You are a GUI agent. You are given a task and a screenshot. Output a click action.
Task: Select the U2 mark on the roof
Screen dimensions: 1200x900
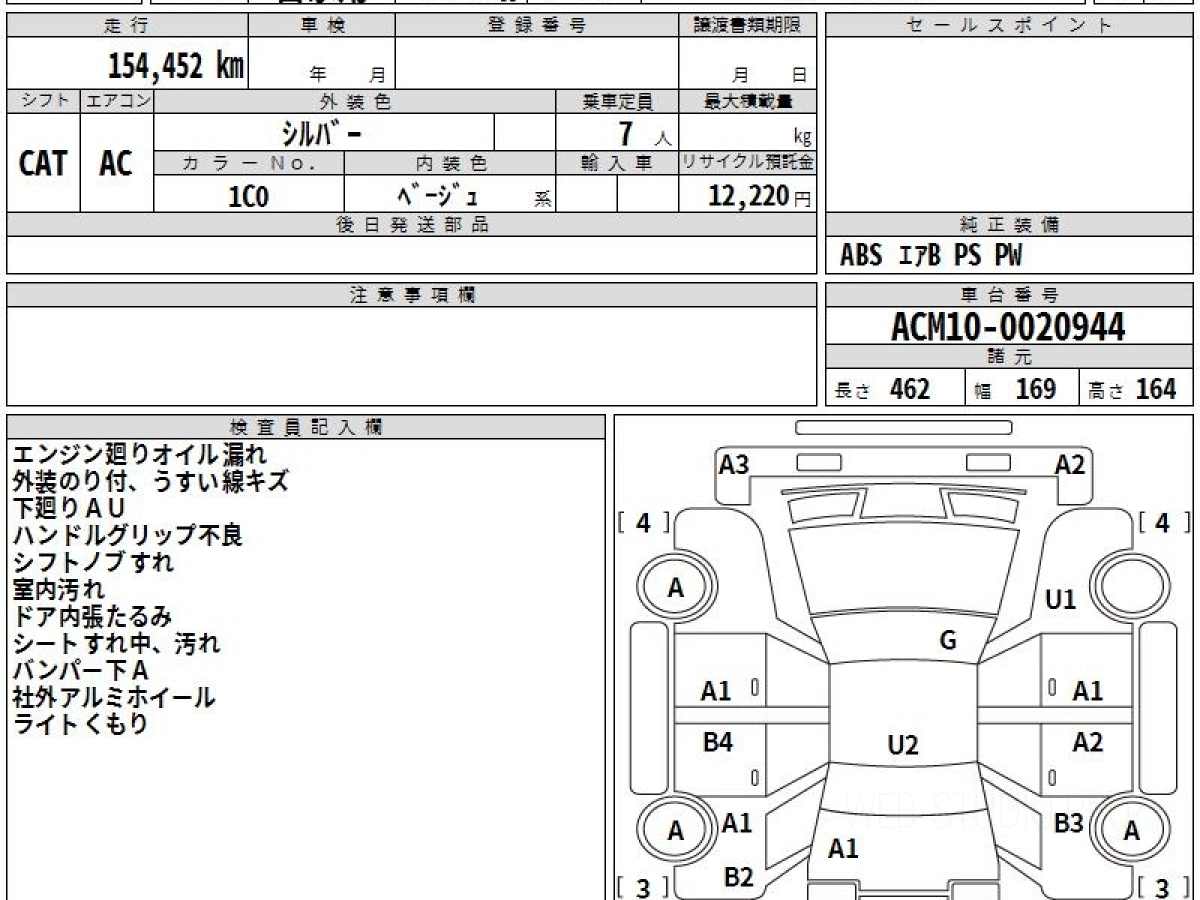[x=903, y=745]
